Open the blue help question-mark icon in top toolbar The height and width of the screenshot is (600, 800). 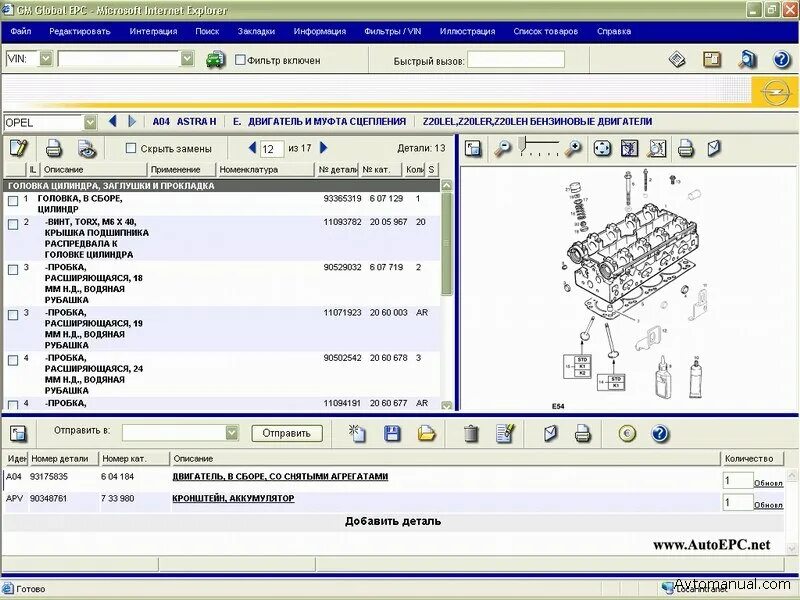click(781, 60)
